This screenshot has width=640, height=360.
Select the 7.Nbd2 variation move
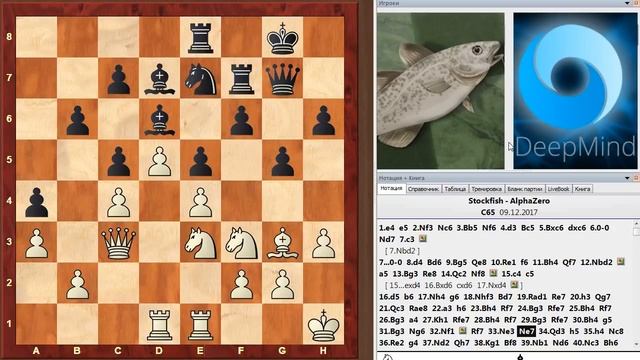coord(402,251)
